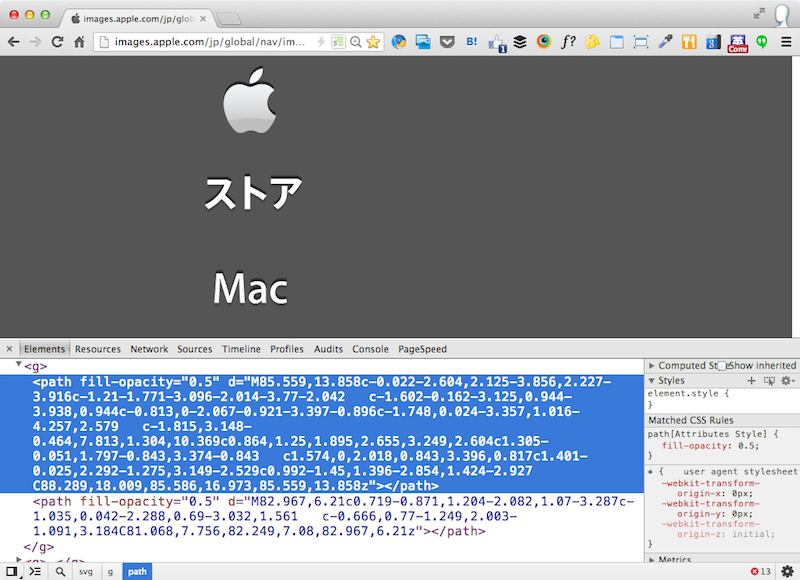Toggle the Show inherited checkbox
800x580 pixels.
point(722,366)
